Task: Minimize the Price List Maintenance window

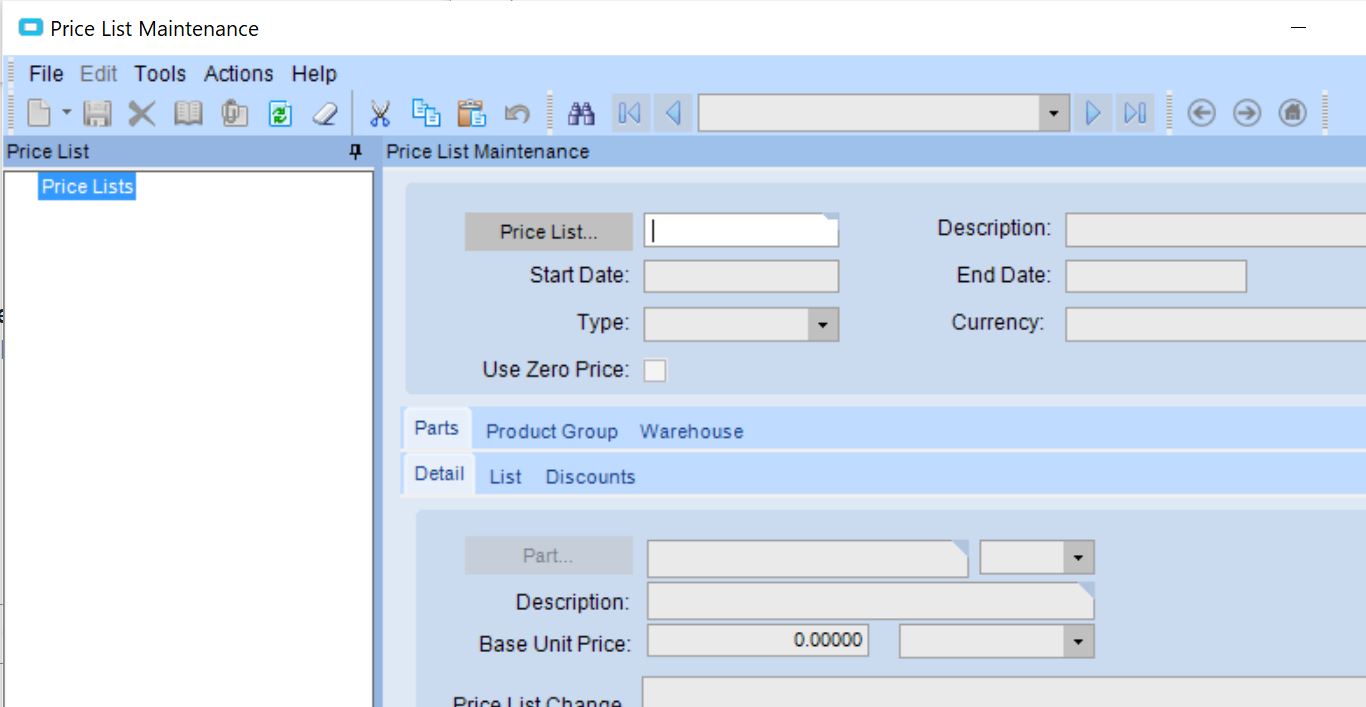Action: [x=1298, y=28]
